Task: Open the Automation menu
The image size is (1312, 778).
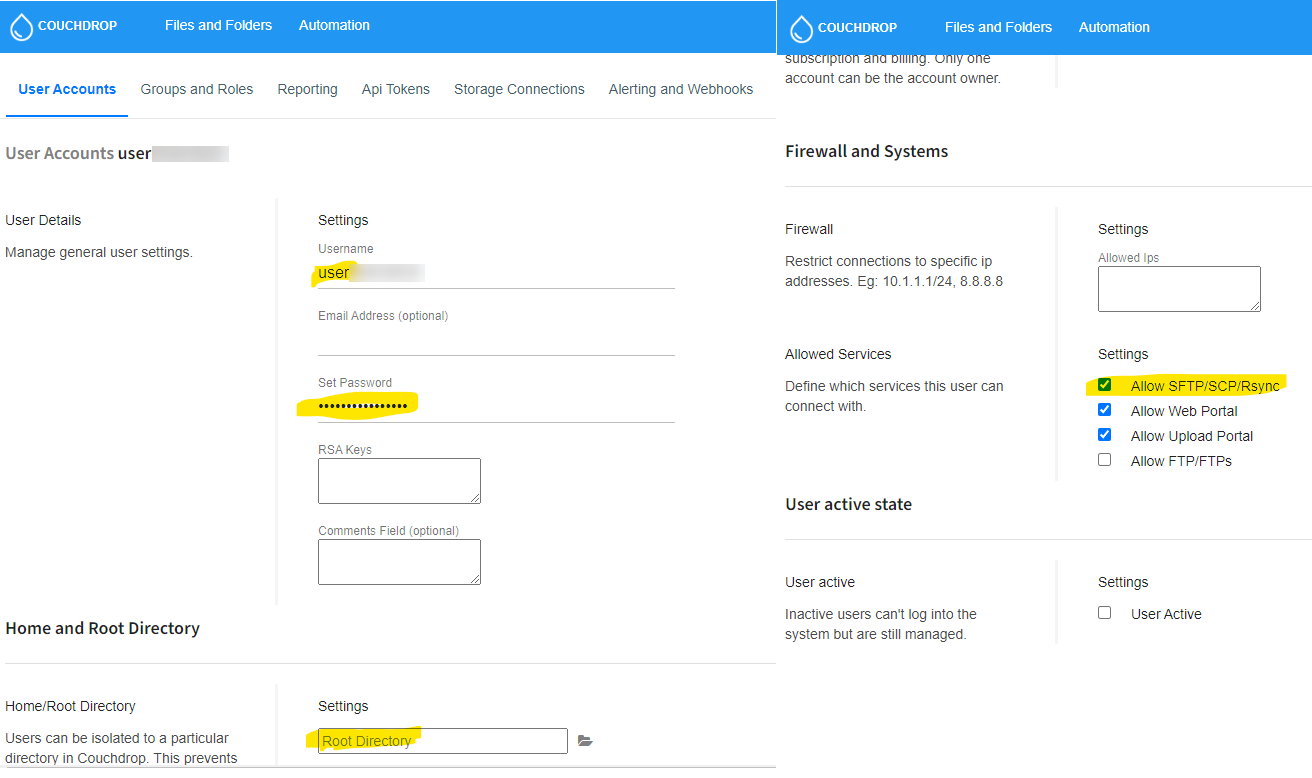Action: (x=334, y=25)
